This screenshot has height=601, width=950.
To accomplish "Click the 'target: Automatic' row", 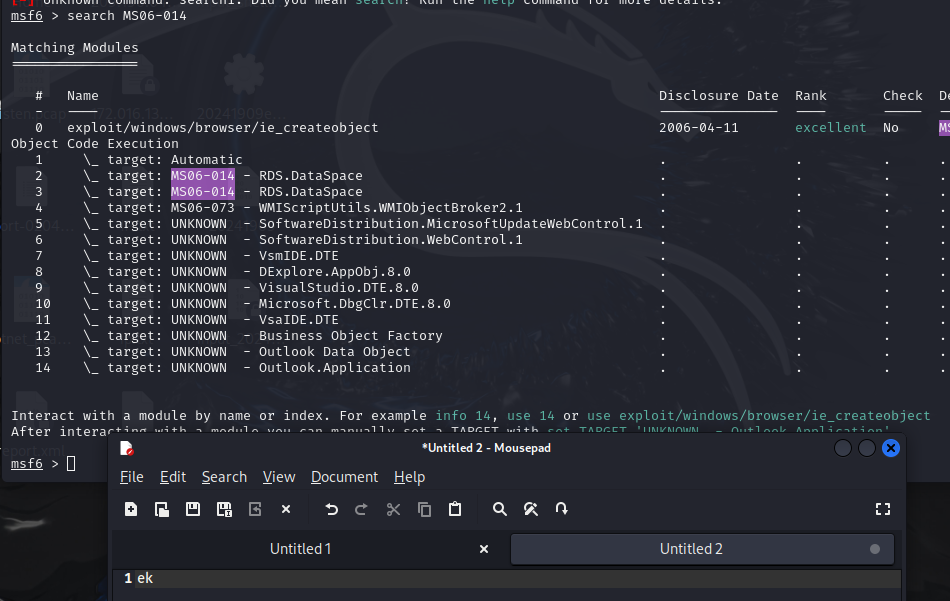I will tap(174, 160).
